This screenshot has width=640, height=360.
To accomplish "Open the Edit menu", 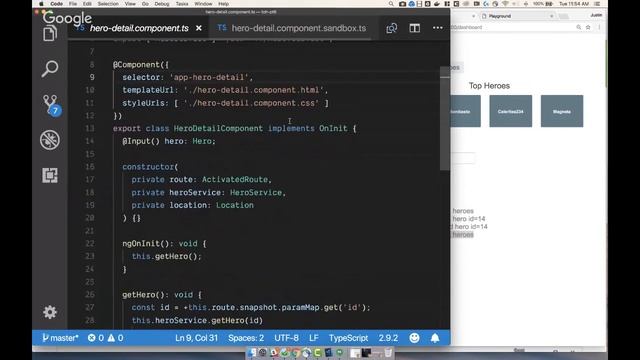I will (x=87, y=4).
